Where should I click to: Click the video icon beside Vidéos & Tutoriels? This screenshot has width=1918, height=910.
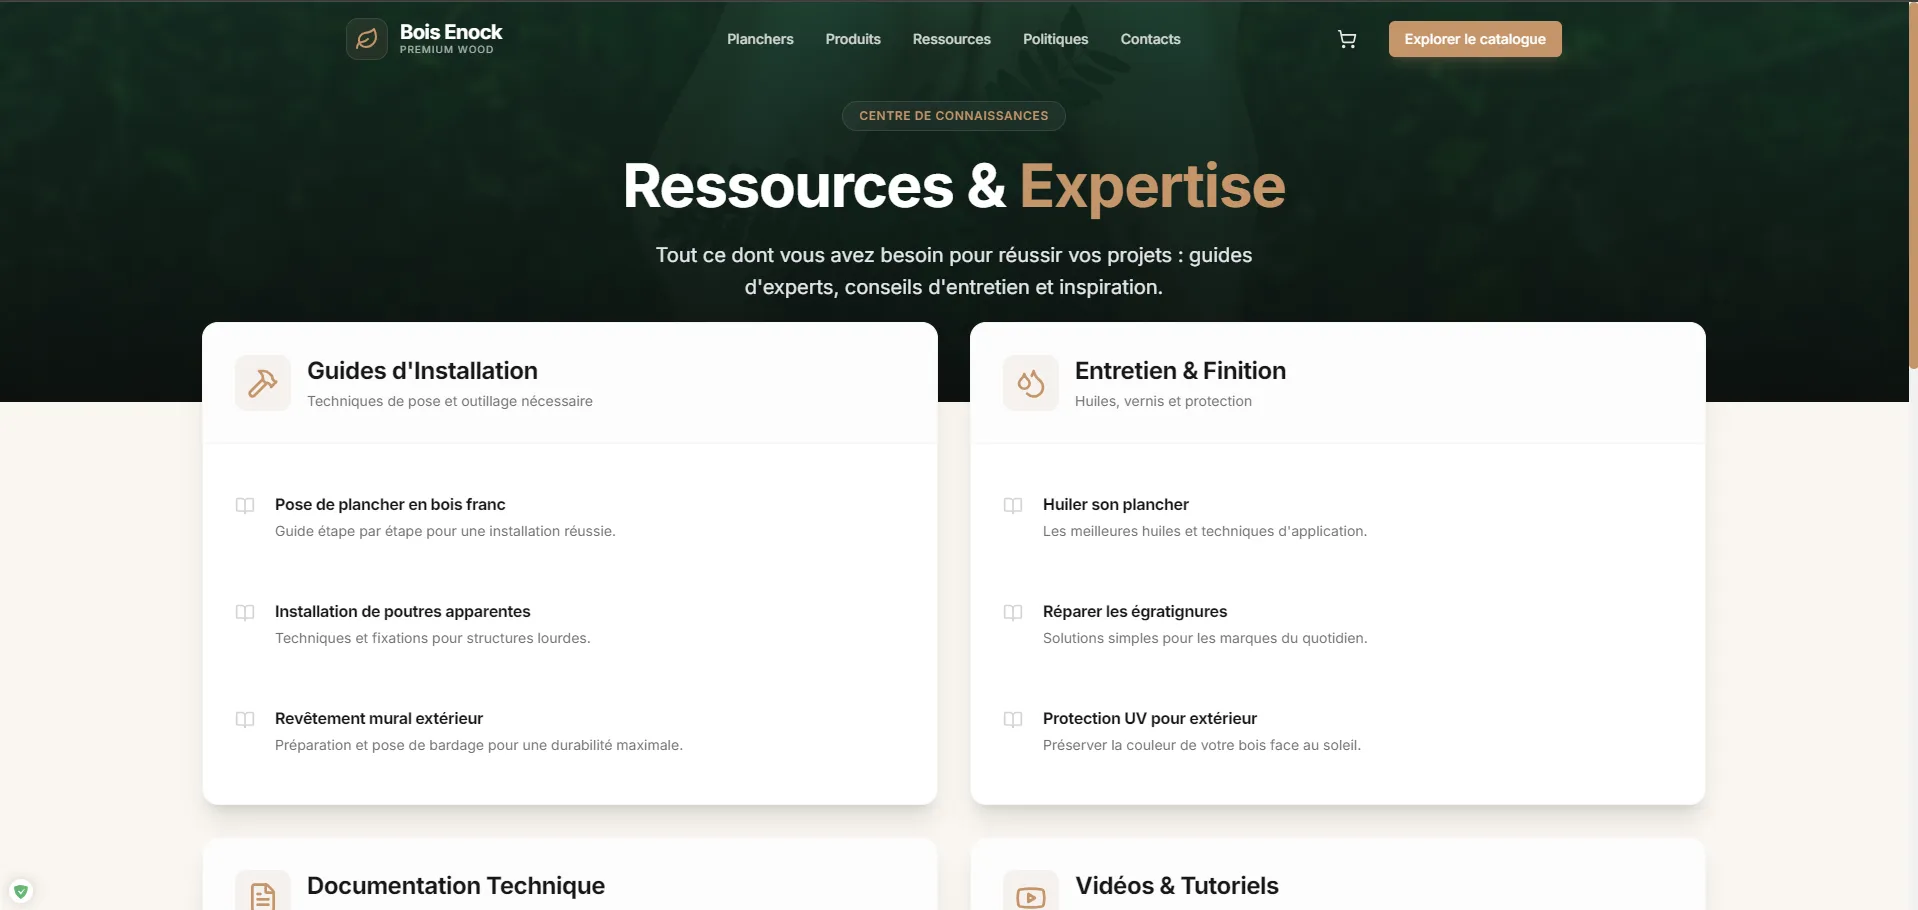tap(1030, 895)
